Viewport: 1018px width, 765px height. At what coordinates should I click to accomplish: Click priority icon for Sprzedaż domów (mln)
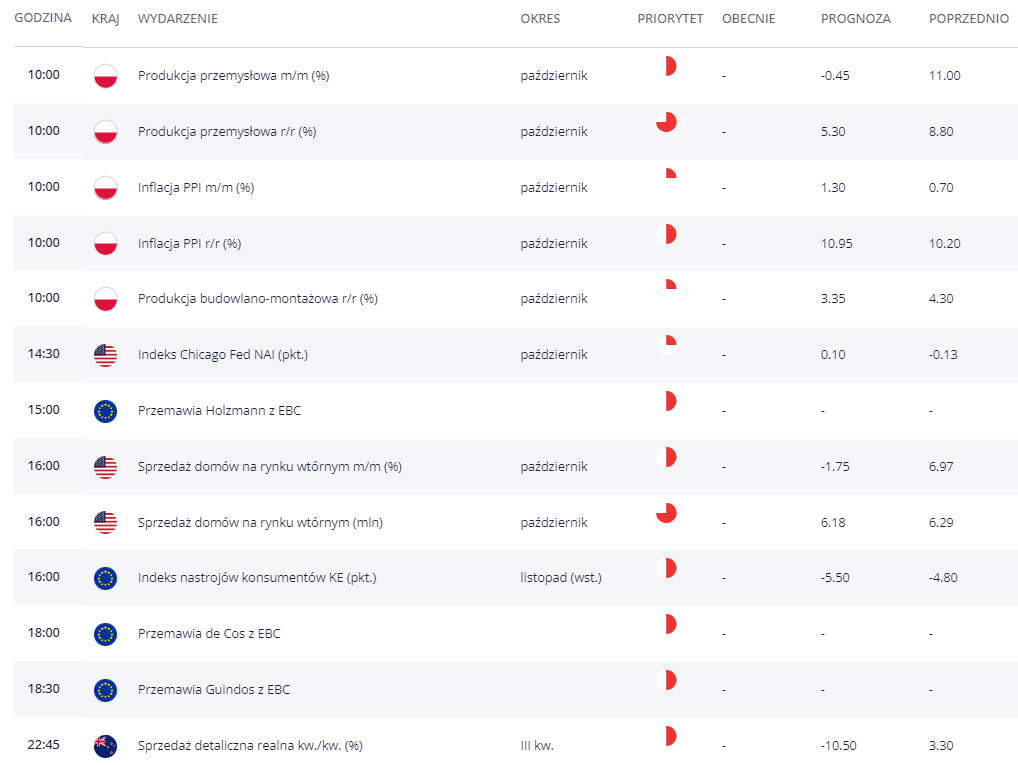point(666,513)
